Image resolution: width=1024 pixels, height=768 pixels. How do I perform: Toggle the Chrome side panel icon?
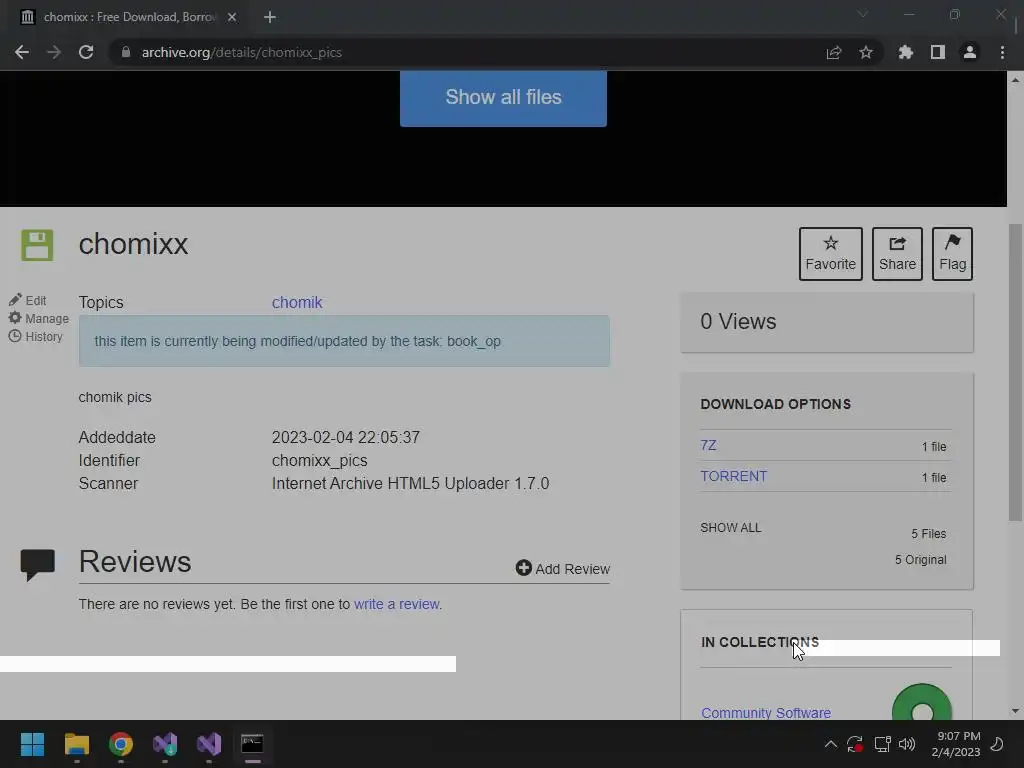938,52
